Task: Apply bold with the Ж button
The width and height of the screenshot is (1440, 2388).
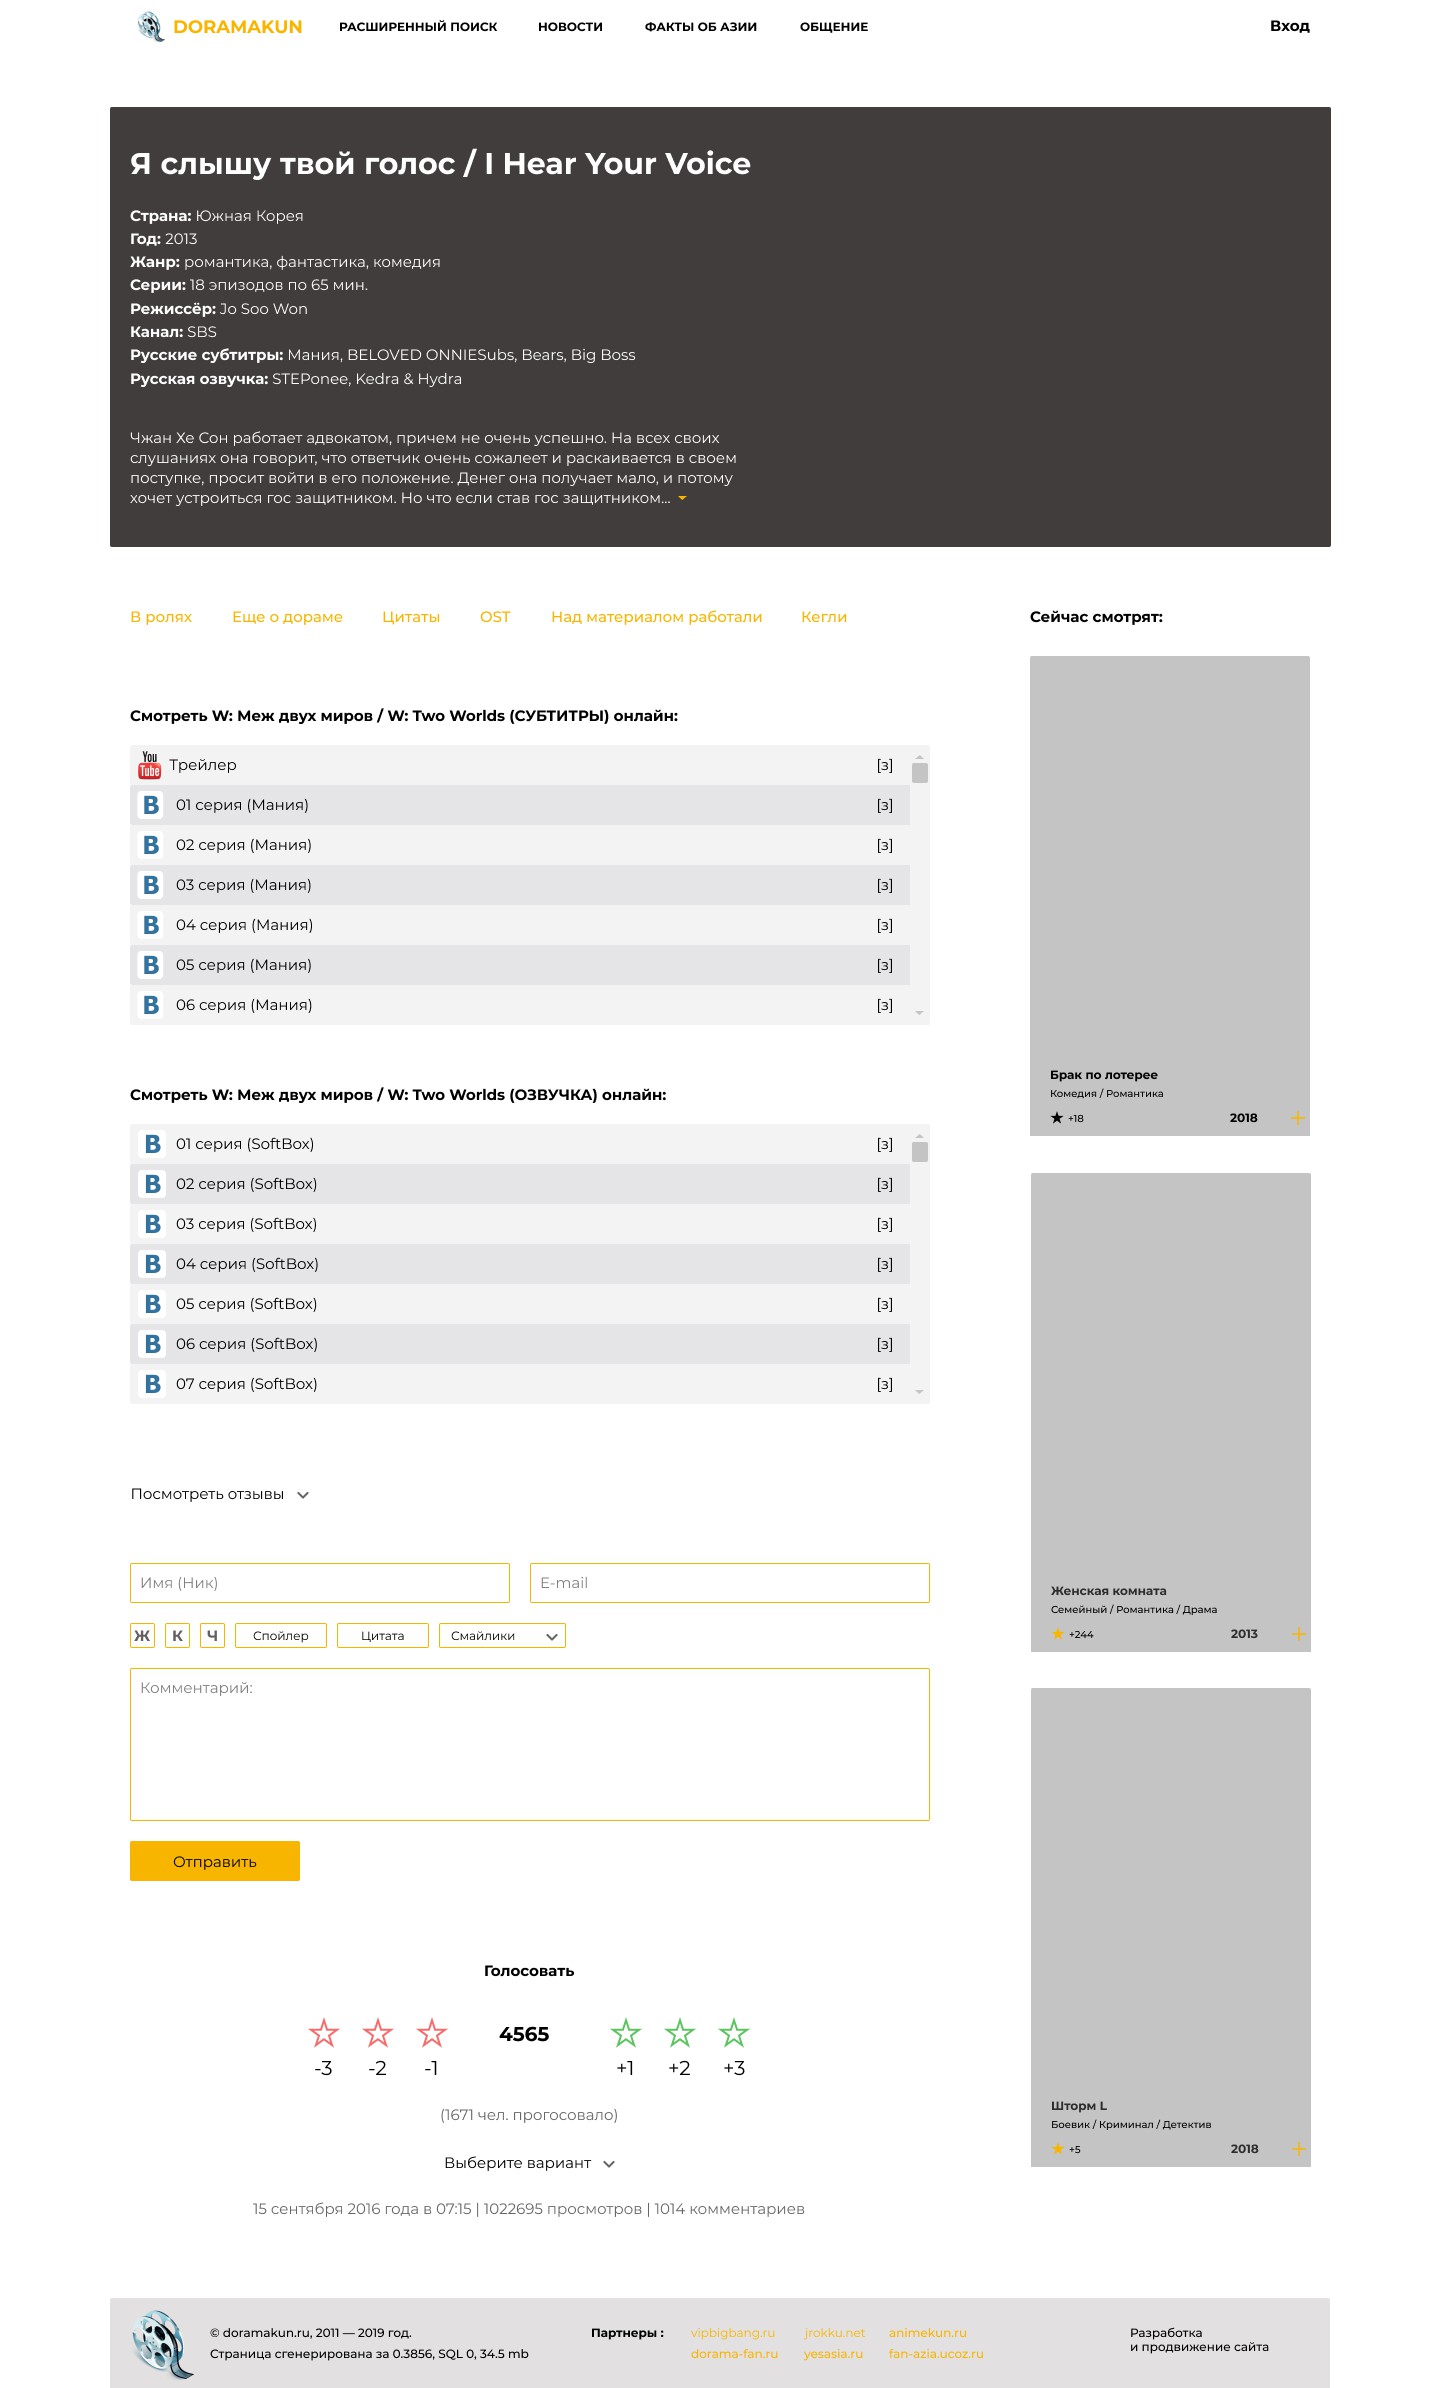Action: [142, 1636]
